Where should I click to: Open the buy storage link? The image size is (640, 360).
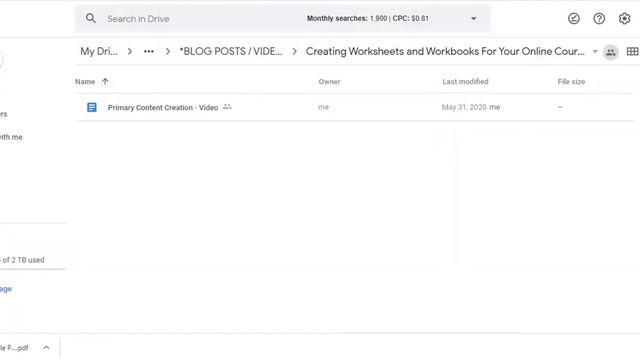click(x=6, y=289)
